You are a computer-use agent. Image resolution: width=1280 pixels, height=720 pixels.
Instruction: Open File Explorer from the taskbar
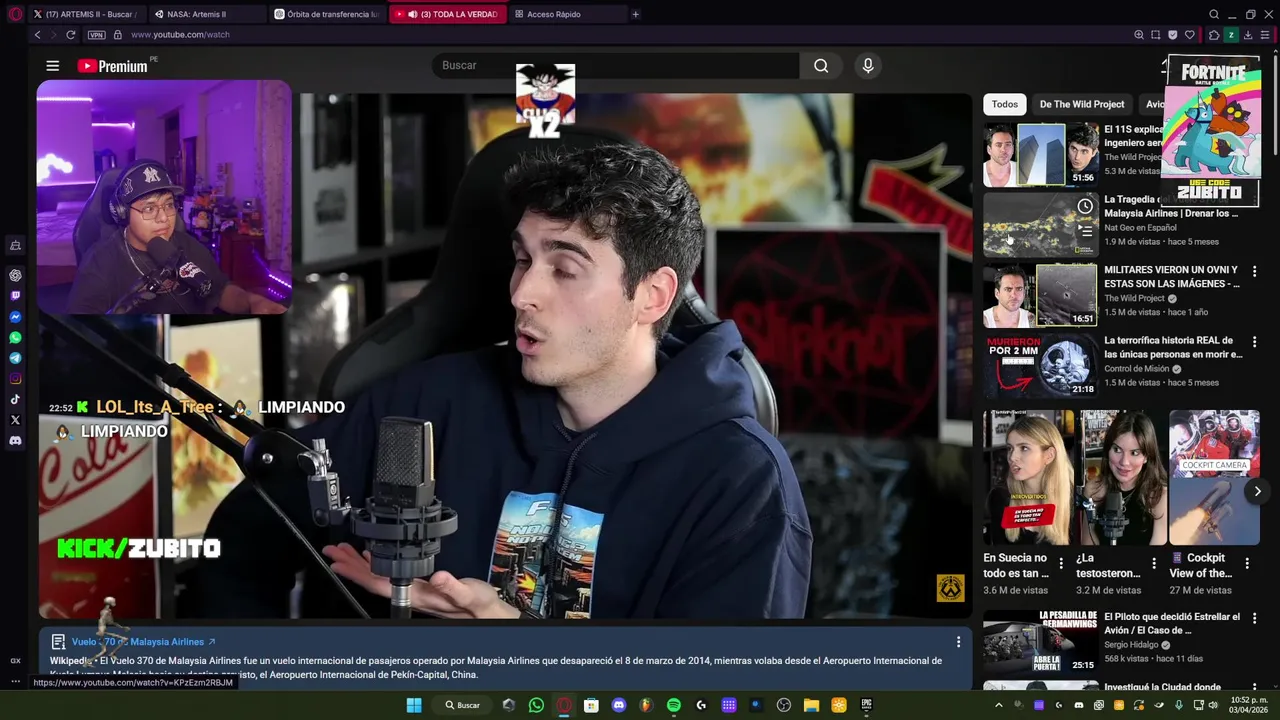pos(811,705)
